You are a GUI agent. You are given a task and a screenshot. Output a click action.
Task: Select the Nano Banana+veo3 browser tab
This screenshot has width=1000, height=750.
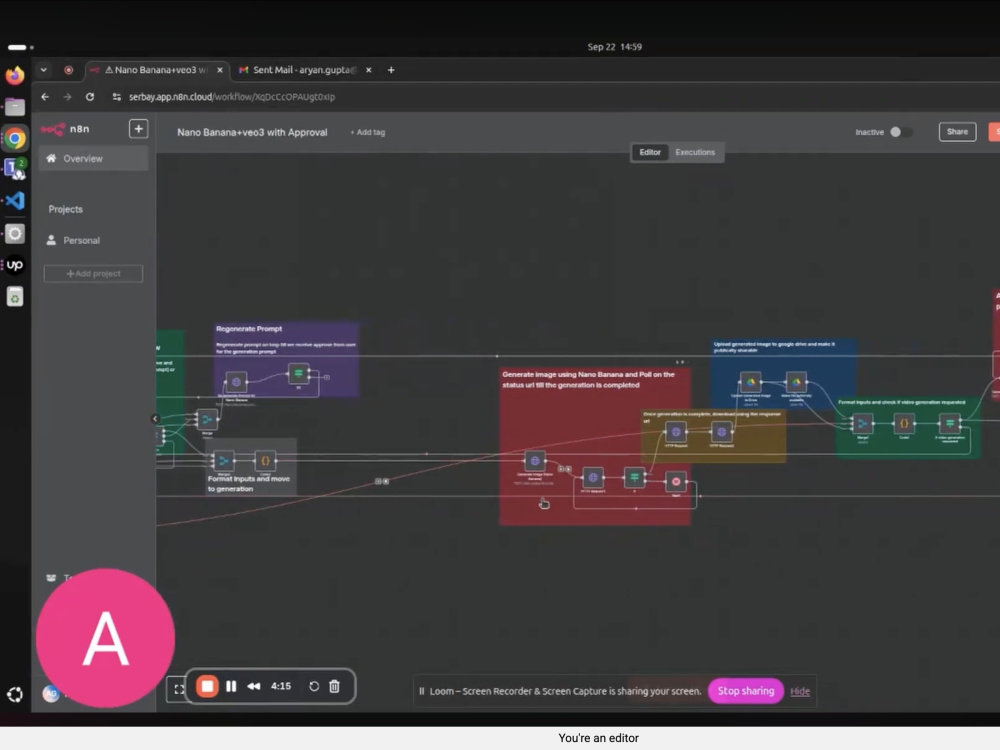pos(155,70)
